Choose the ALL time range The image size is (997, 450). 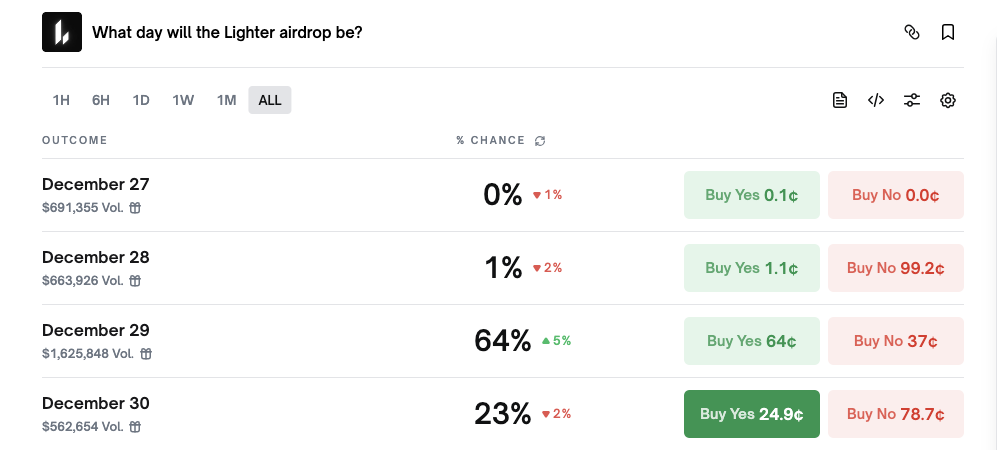(270, 100)
